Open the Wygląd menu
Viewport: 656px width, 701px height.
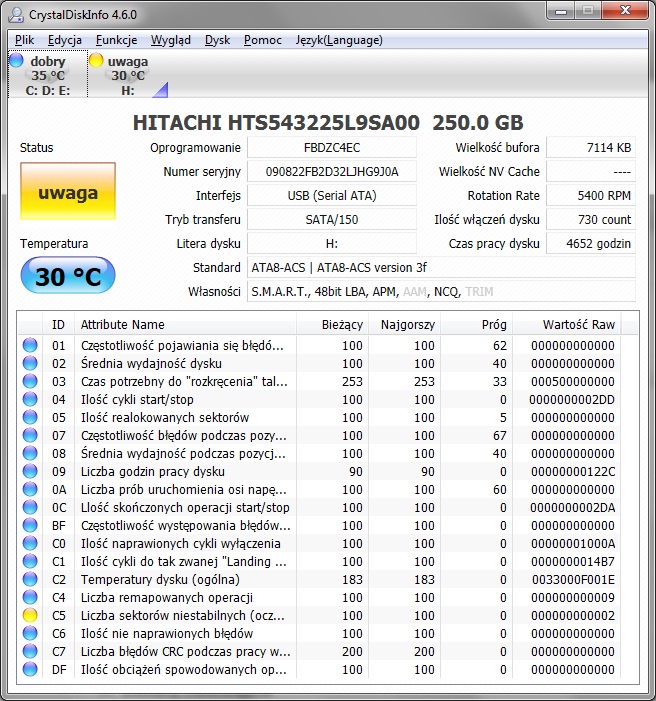[x=171, y=40]
